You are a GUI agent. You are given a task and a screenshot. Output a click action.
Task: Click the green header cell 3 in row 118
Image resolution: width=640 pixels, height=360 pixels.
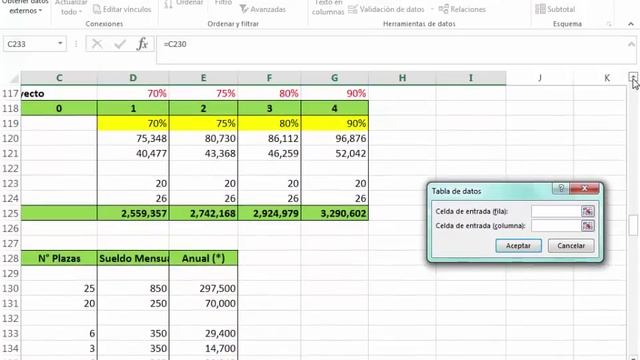(x=269, y=109)
